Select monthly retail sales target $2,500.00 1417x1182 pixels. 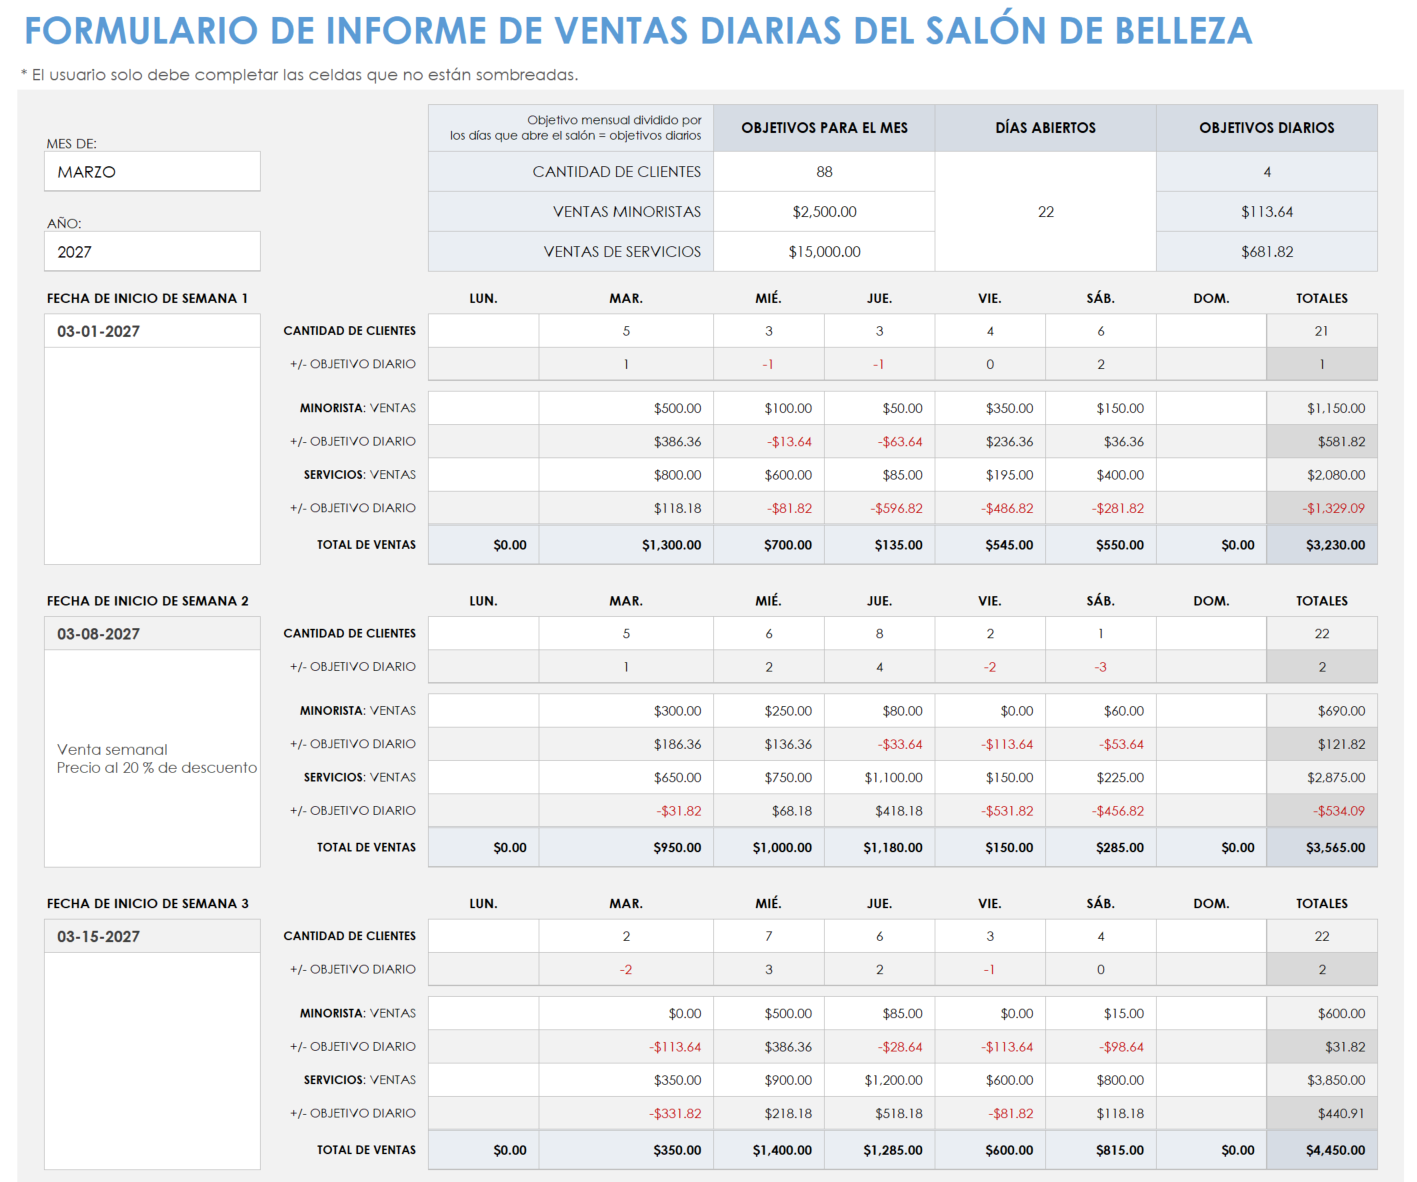tap(824, 211)
